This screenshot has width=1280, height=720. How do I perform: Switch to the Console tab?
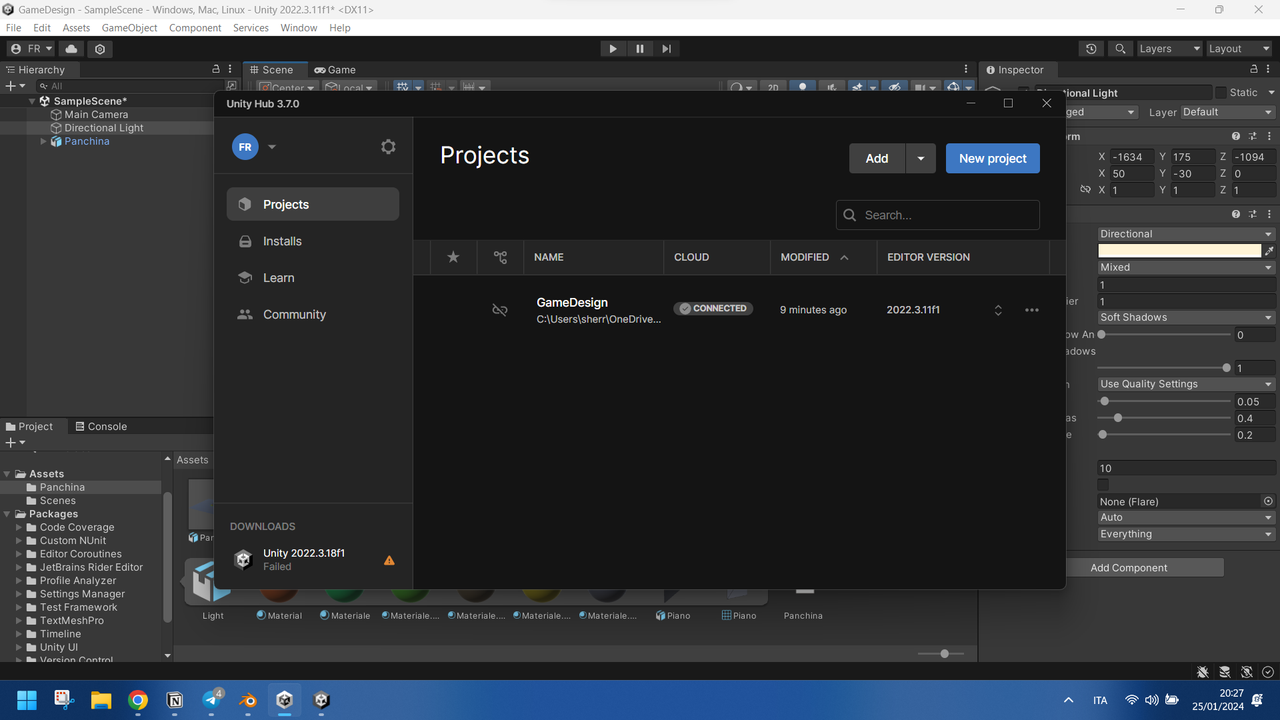101,426
